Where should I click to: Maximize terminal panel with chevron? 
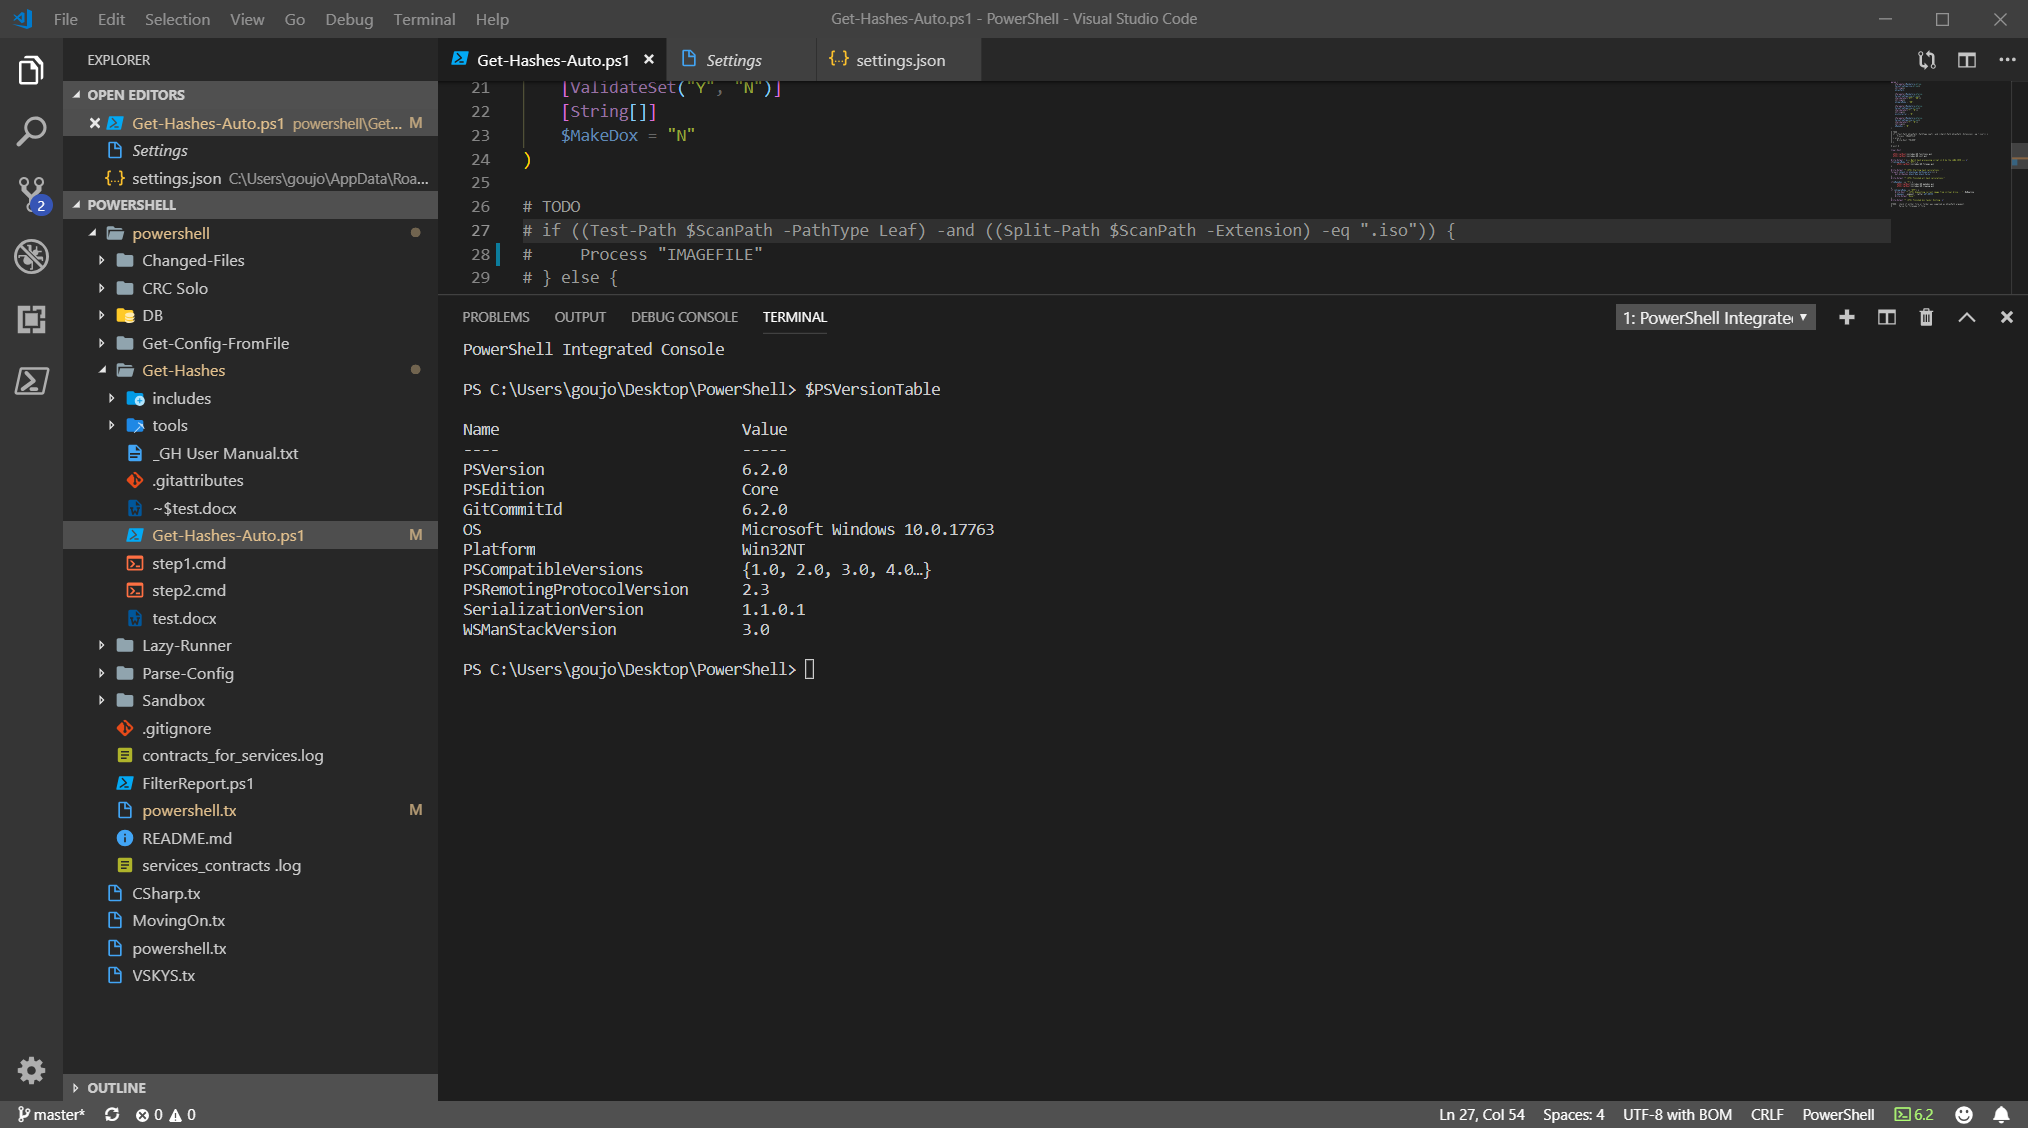pyautogui.click(x=1966, y=317)
